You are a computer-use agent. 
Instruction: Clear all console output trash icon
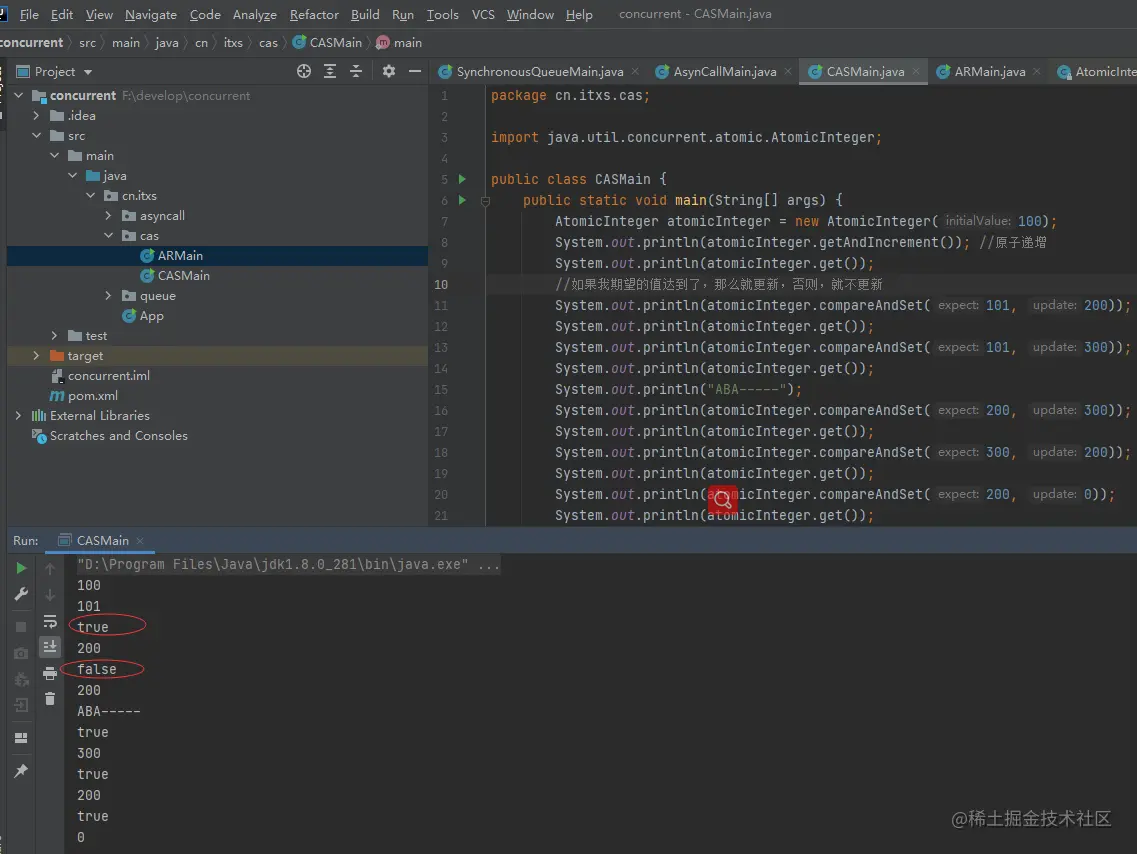[x=50, y=699]
